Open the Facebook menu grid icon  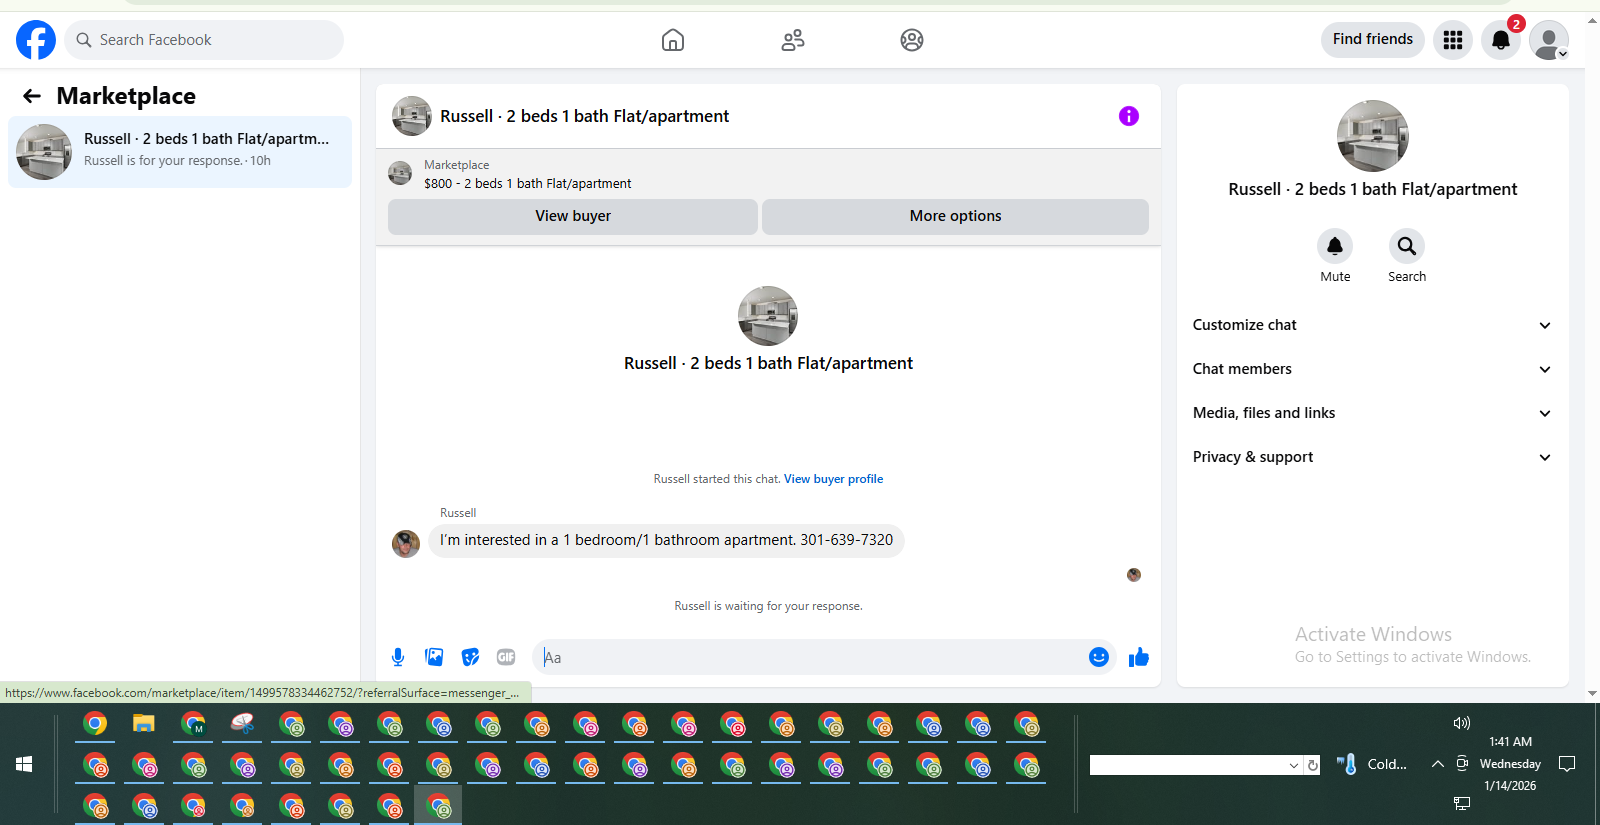1453,40
